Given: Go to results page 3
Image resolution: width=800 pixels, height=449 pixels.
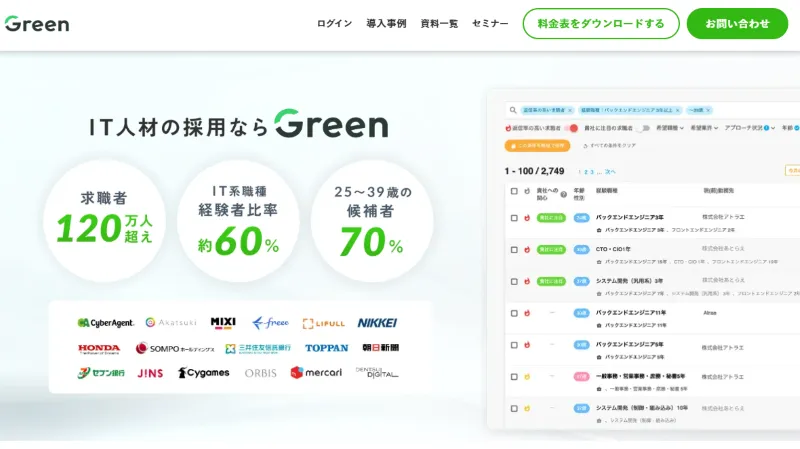Looking at the screenshot, I should click(591, 172).
